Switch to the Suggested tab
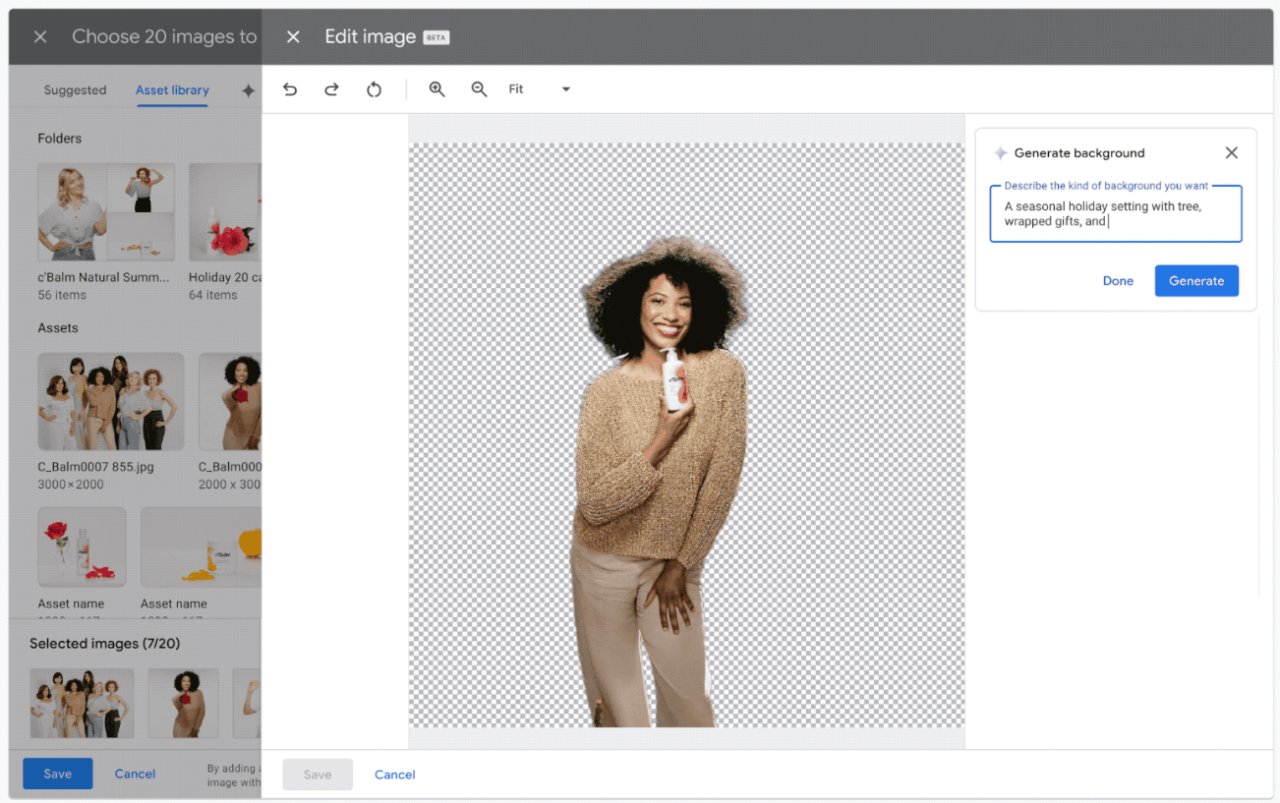1280x803 pixels. (x=75, y=90)
